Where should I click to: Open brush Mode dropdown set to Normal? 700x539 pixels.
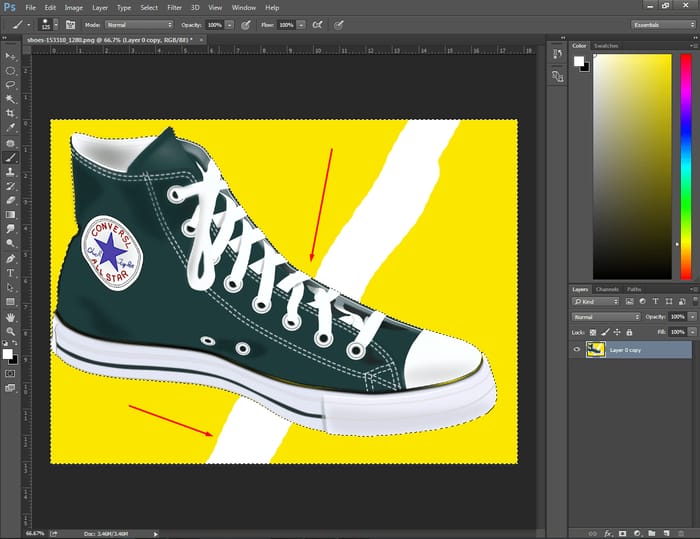[x=139, y=25]
